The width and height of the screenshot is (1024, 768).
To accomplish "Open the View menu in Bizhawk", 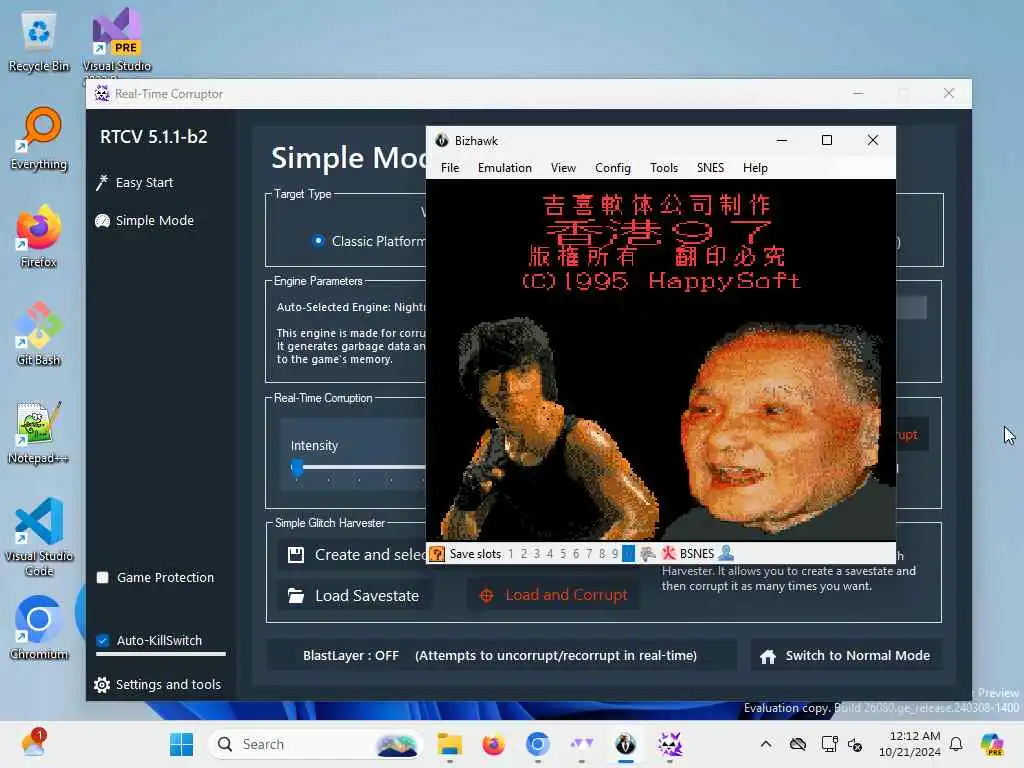I will tap(563, 168).
